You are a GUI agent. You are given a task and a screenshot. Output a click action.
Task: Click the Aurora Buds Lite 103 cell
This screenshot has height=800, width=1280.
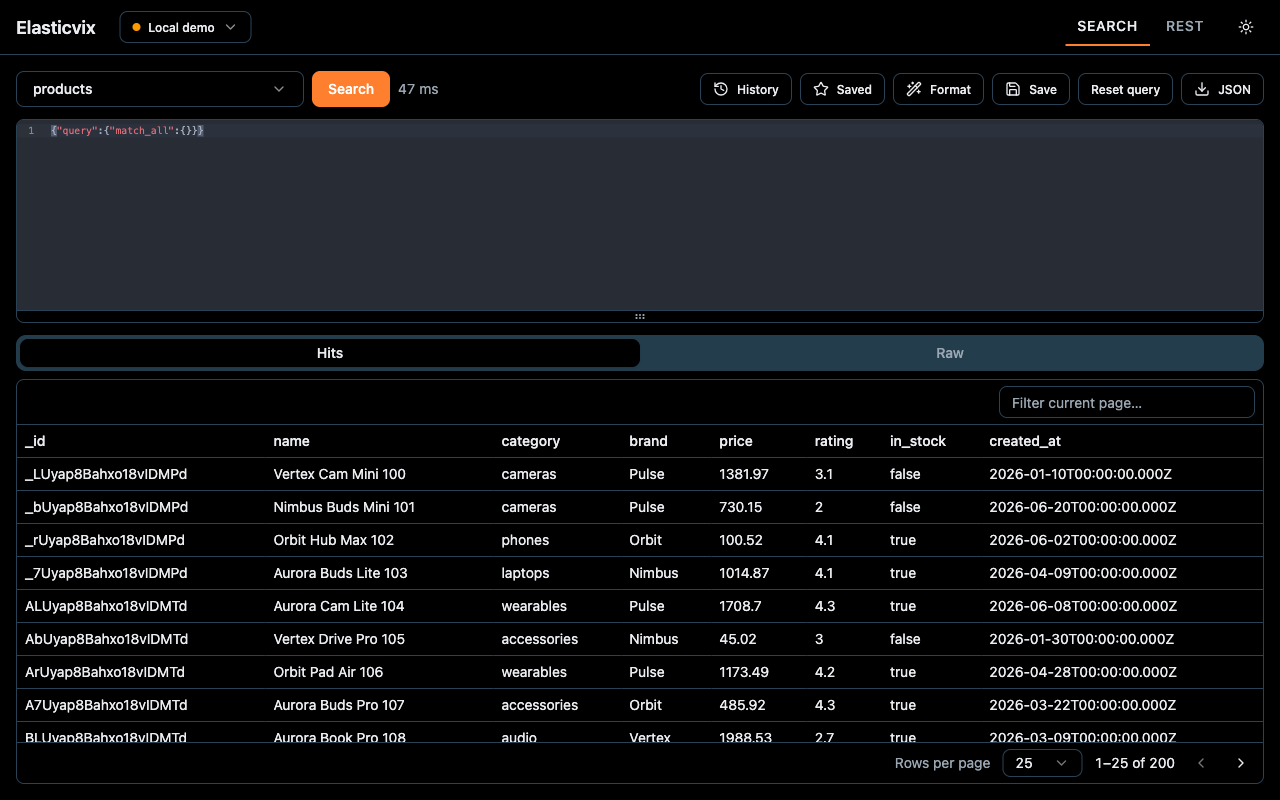point(341,573)
